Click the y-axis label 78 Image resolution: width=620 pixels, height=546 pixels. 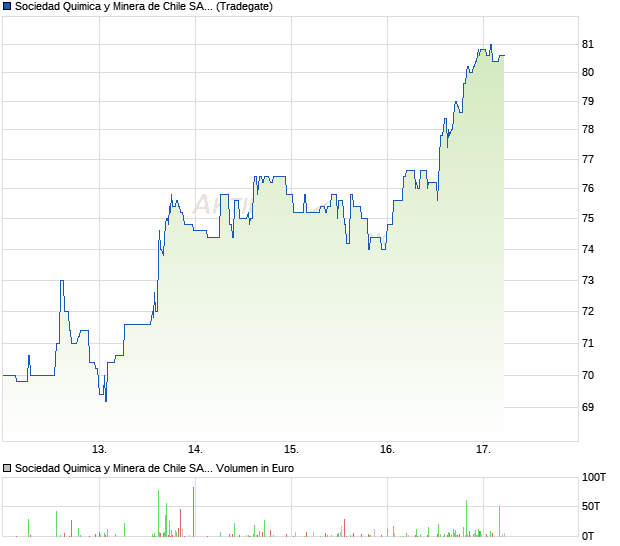coord(588,129)
